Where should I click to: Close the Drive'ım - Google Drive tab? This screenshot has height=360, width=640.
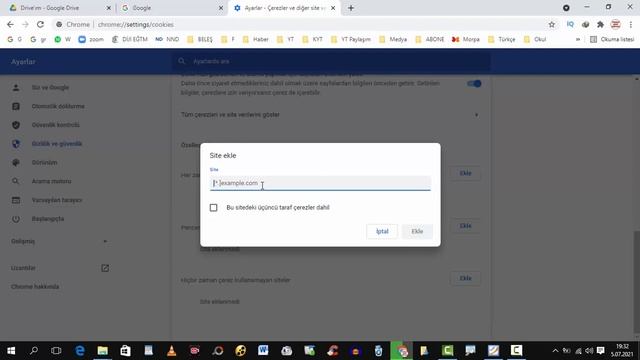tap(109, 8)
